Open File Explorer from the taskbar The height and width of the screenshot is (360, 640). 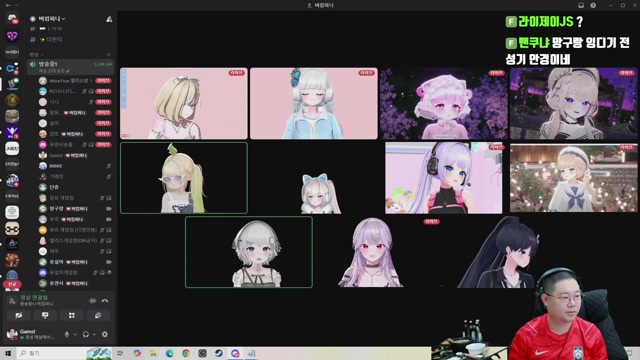[153, 353]
